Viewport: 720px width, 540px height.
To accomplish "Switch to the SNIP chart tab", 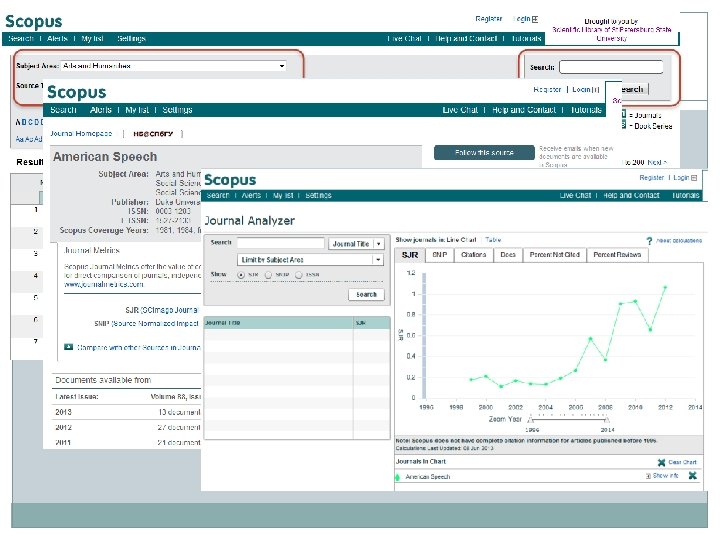I will [x=440, y=255].
